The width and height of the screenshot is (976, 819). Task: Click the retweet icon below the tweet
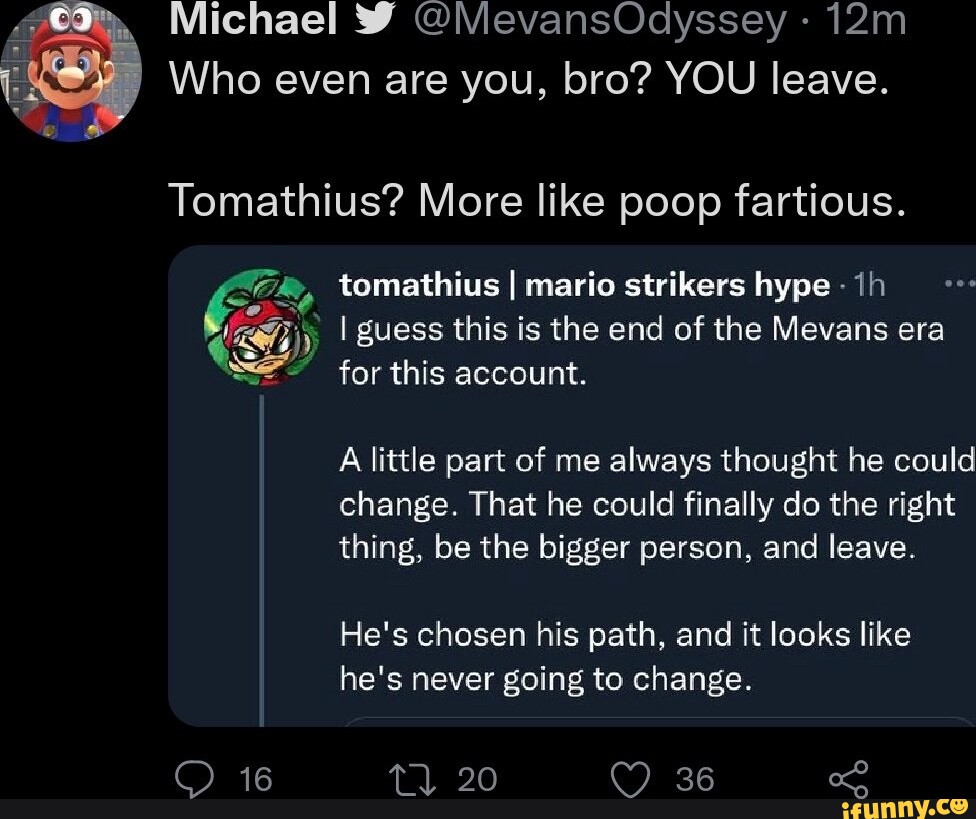click(x=410, y=778)
